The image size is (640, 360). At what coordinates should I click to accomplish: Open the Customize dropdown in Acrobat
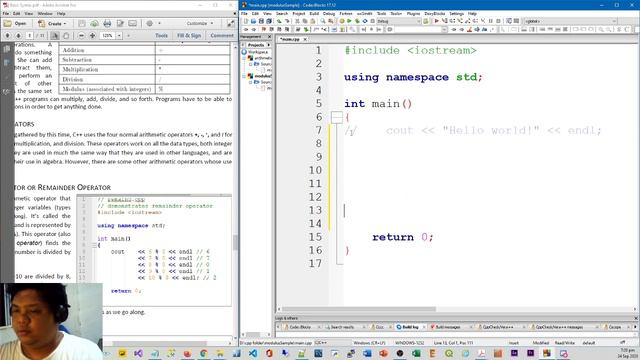(x=200, y=24)
